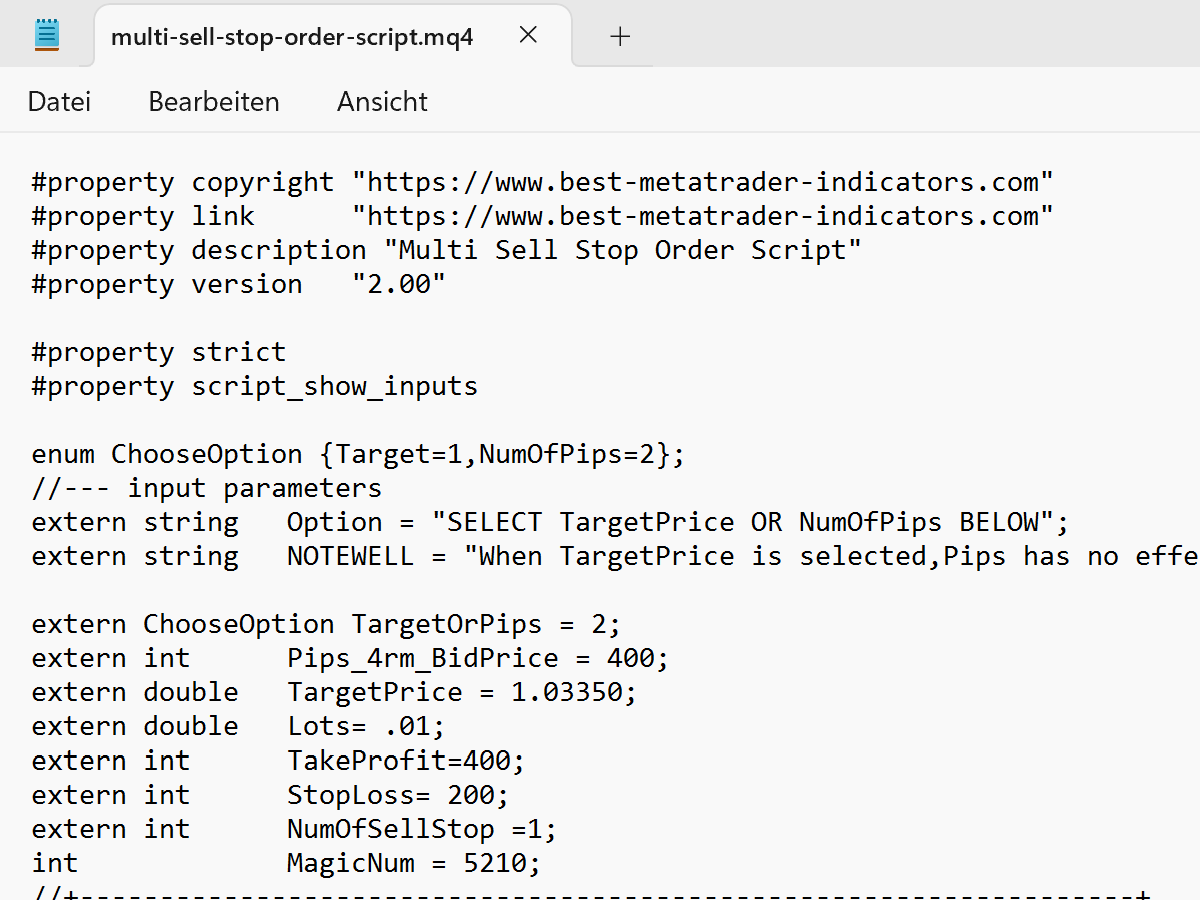Click the Notepad app icon in title bar
The height and width of the screenshot is (900, 1200).
[46, 35]
